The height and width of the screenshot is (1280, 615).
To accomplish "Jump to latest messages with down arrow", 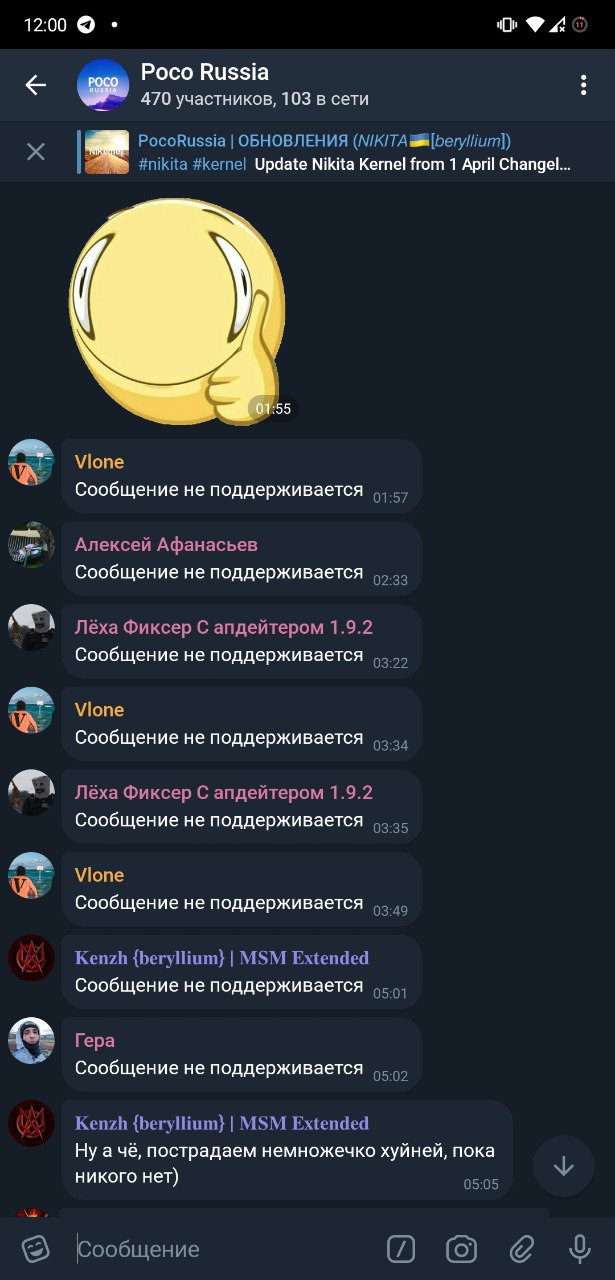I will click(x=563, y=1166).
